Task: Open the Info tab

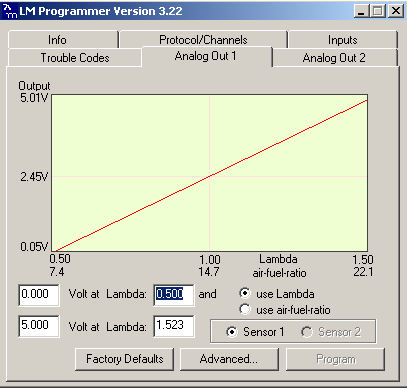Action: [63, 40]
